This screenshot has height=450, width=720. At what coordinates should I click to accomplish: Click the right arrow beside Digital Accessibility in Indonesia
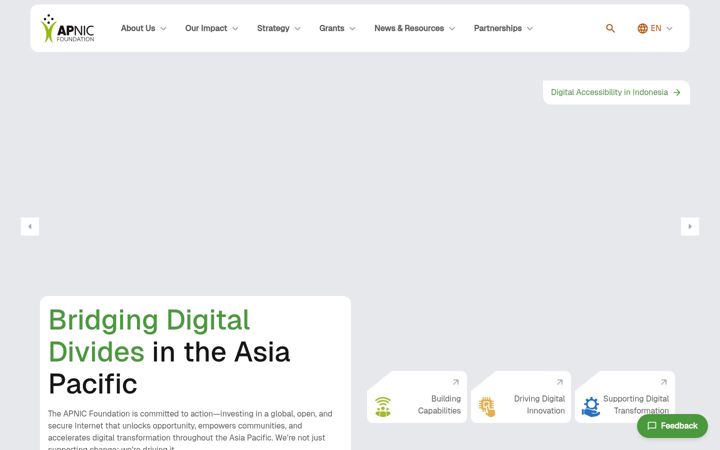point(677,92)
